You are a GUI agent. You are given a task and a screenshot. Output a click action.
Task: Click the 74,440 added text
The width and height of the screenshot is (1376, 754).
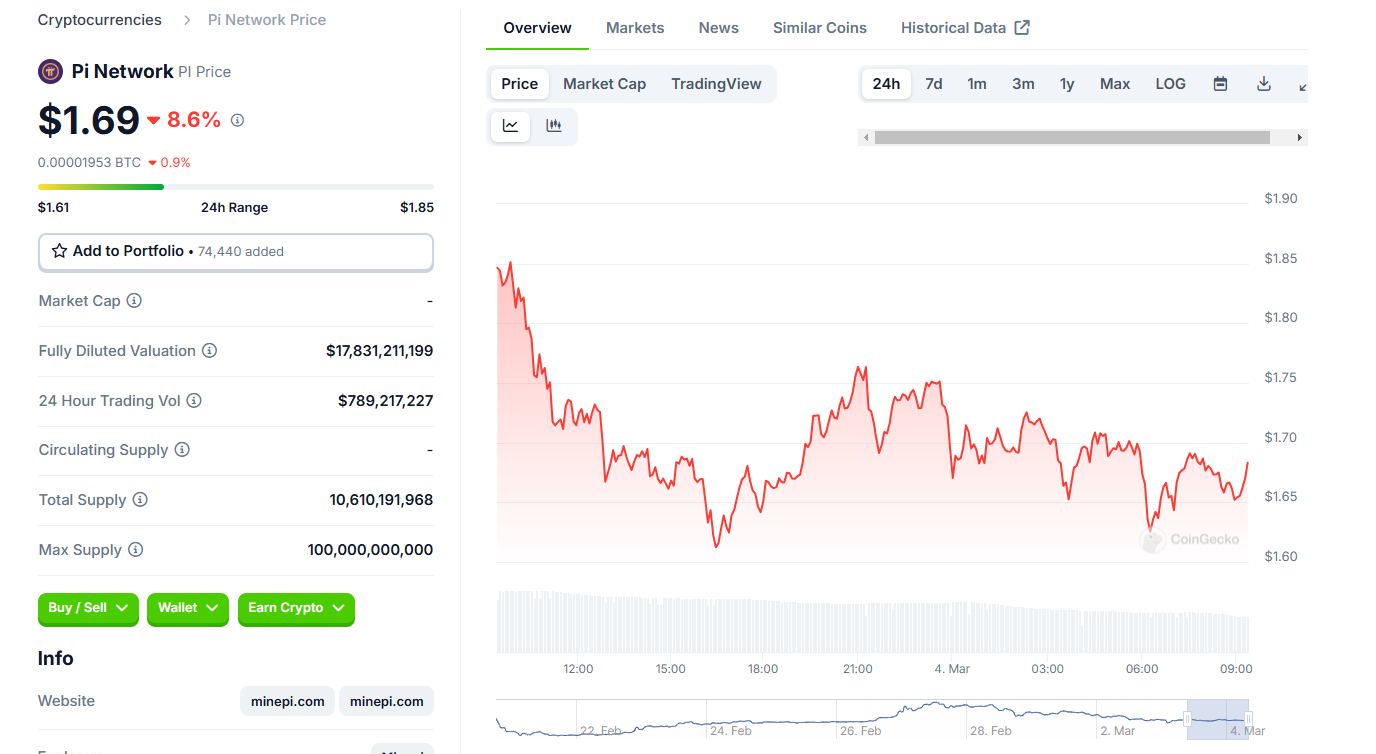241,252
